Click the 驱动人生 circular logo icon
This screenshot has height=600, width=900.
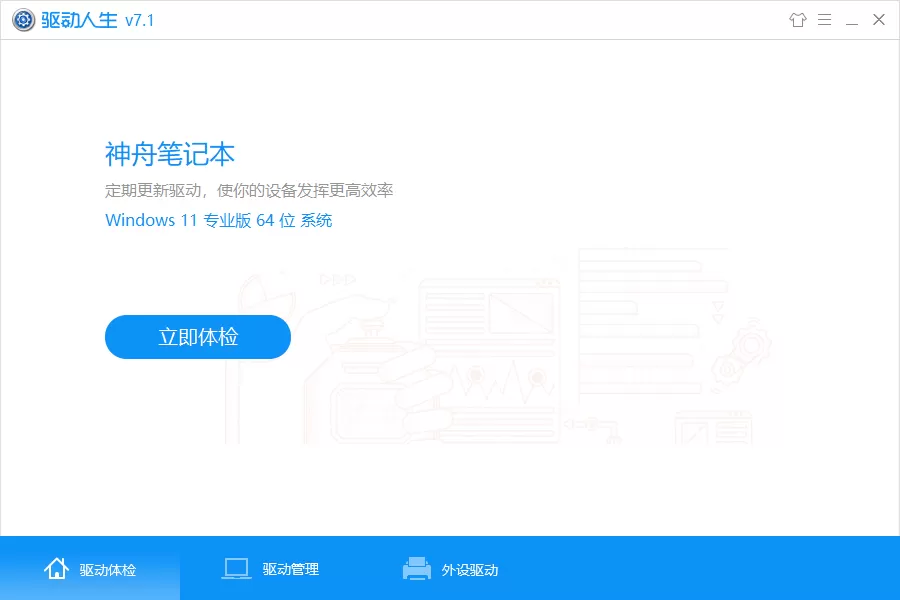click(22, 19)
